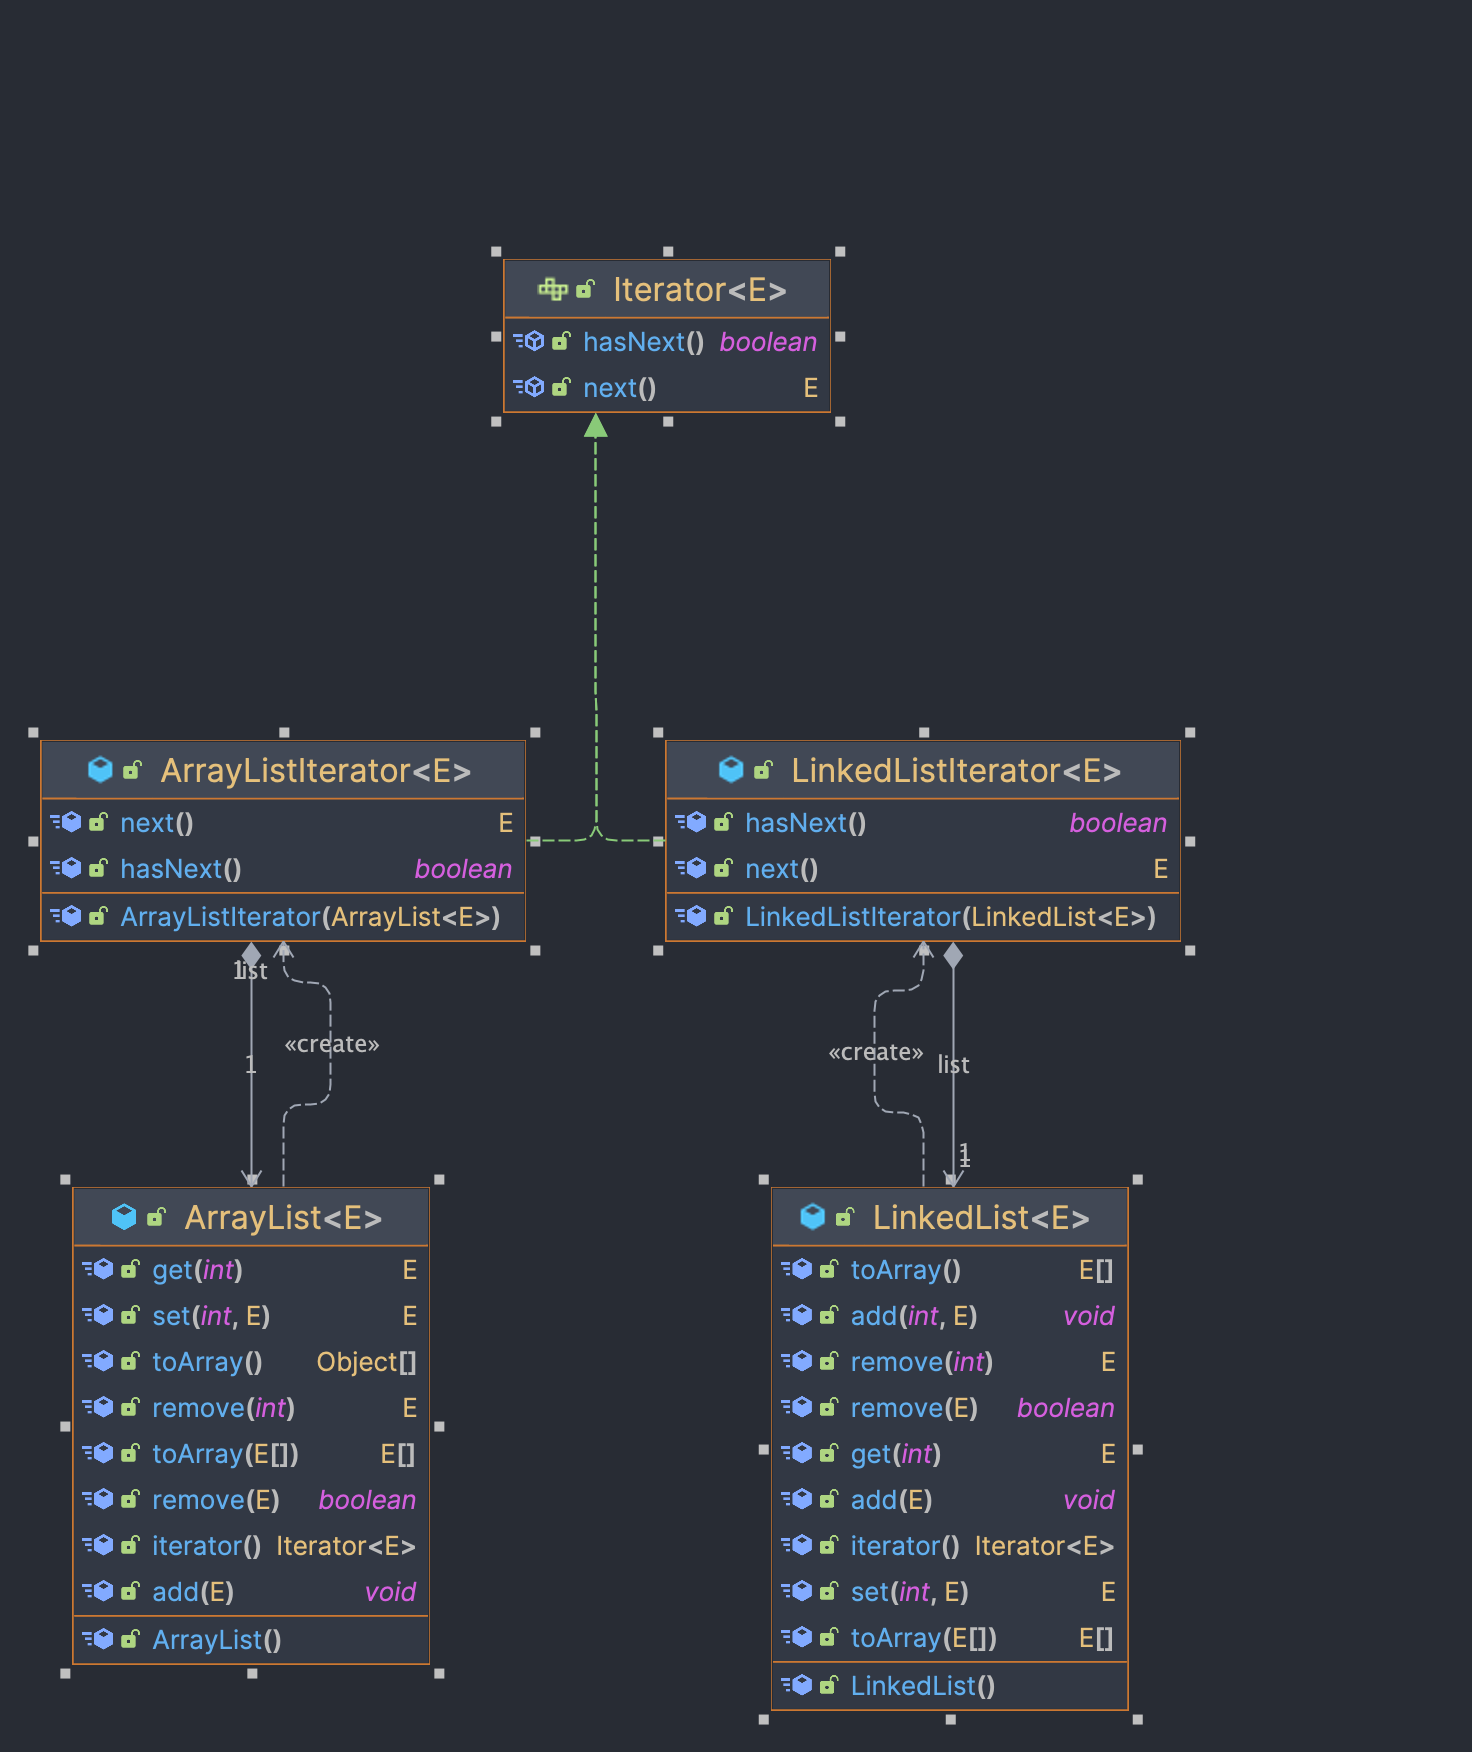Select next() in ArrayListIterator<E>
The image size is (1472, 1752).
pos(283,823)
